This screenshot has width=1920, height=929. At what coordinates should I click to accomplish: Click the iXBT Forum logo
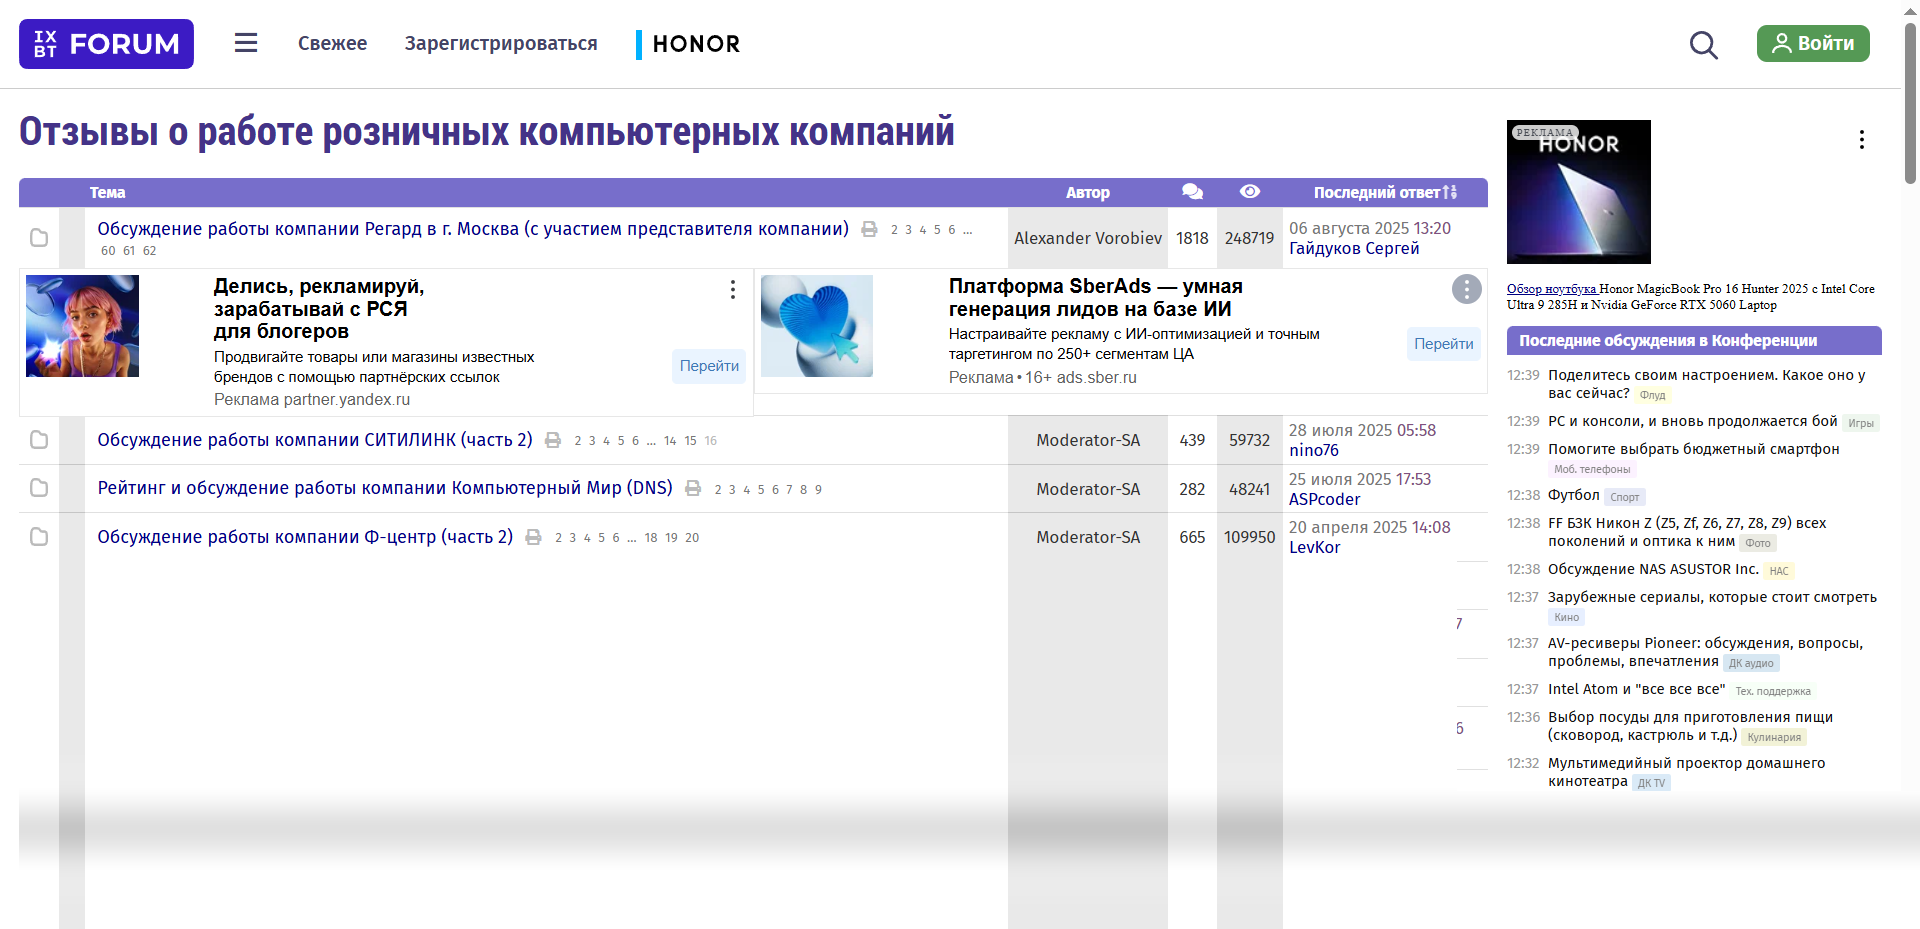[x=106, y=44]
